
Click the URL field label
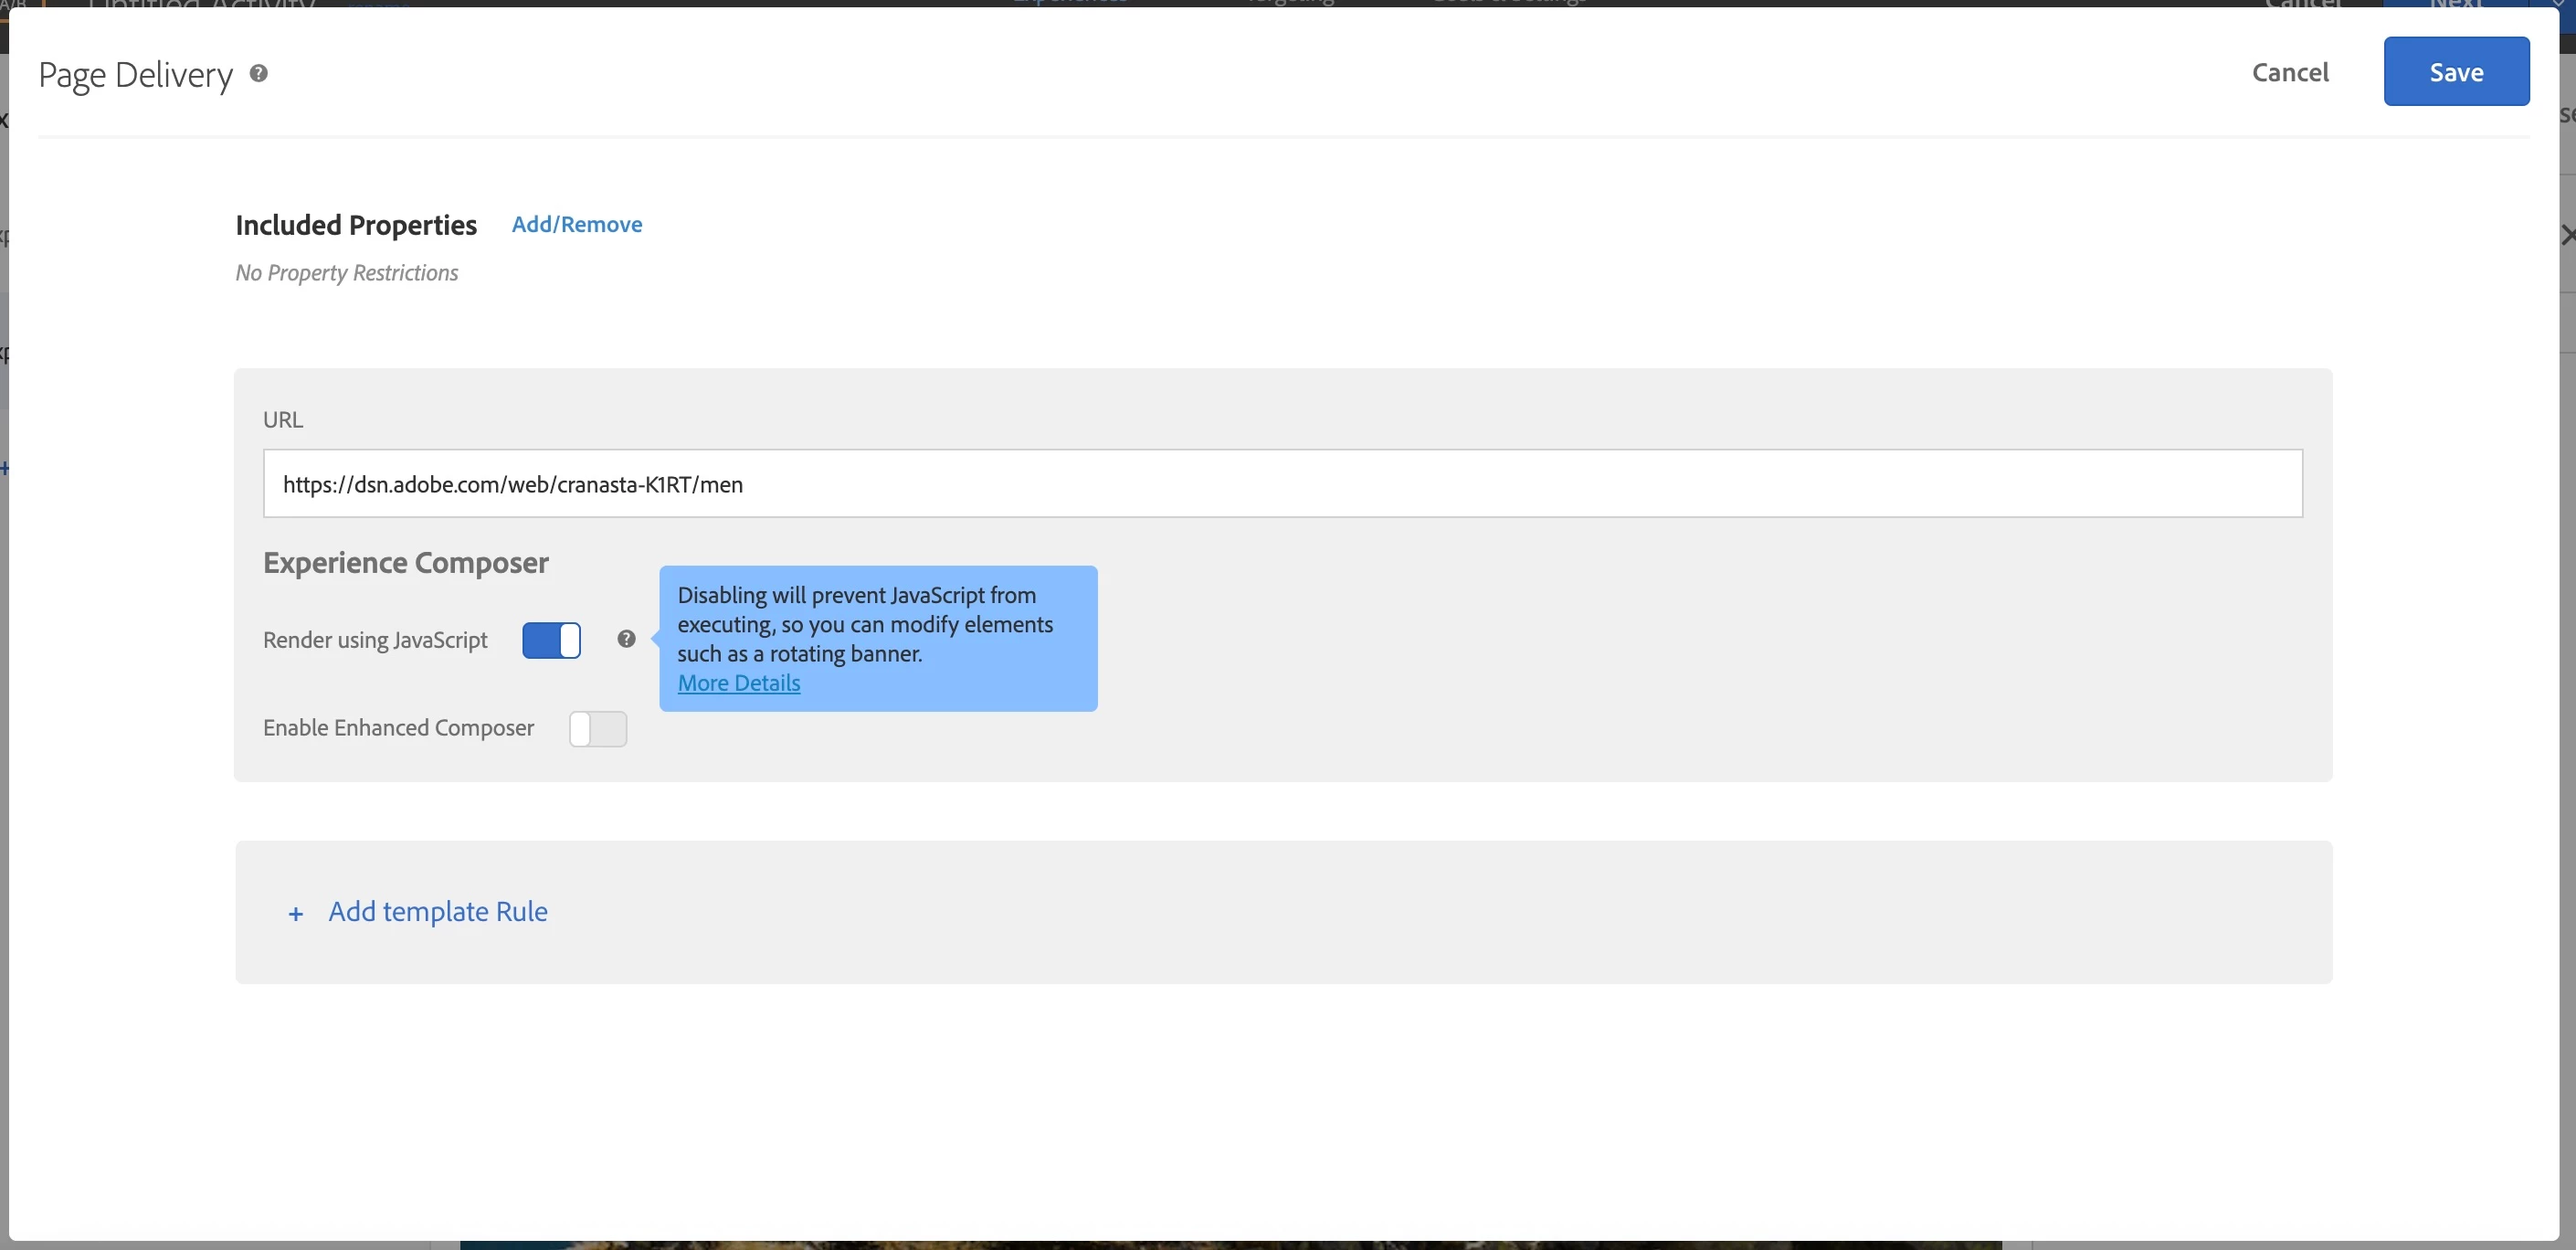point(282,420)
